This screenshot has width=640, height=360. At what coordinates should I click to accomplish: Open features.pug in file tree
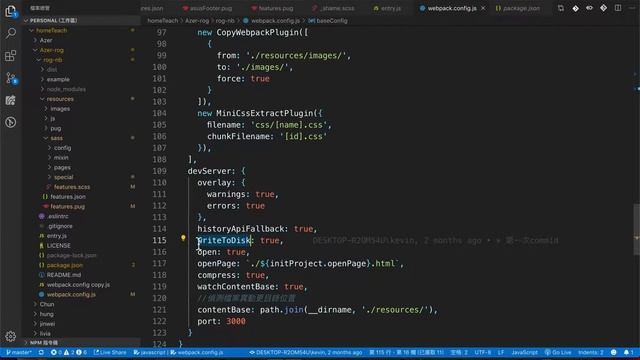click(x=67, y=207)
